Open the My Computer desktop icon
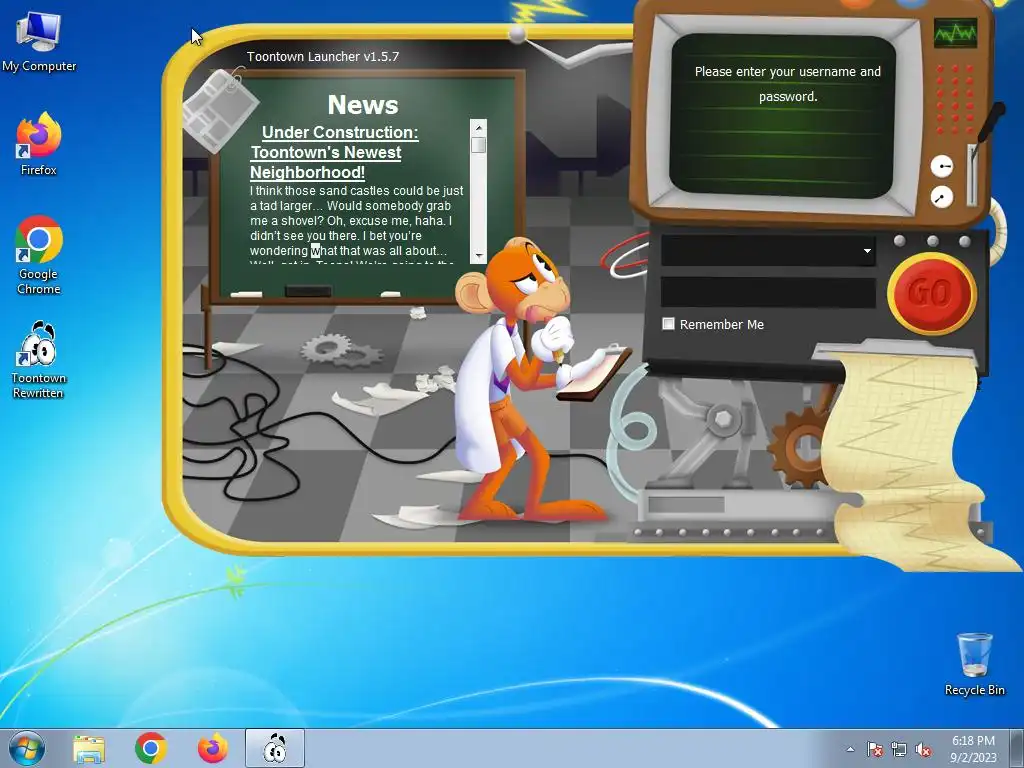Screen dimensions: 1024x768 [x=39, y=42]
